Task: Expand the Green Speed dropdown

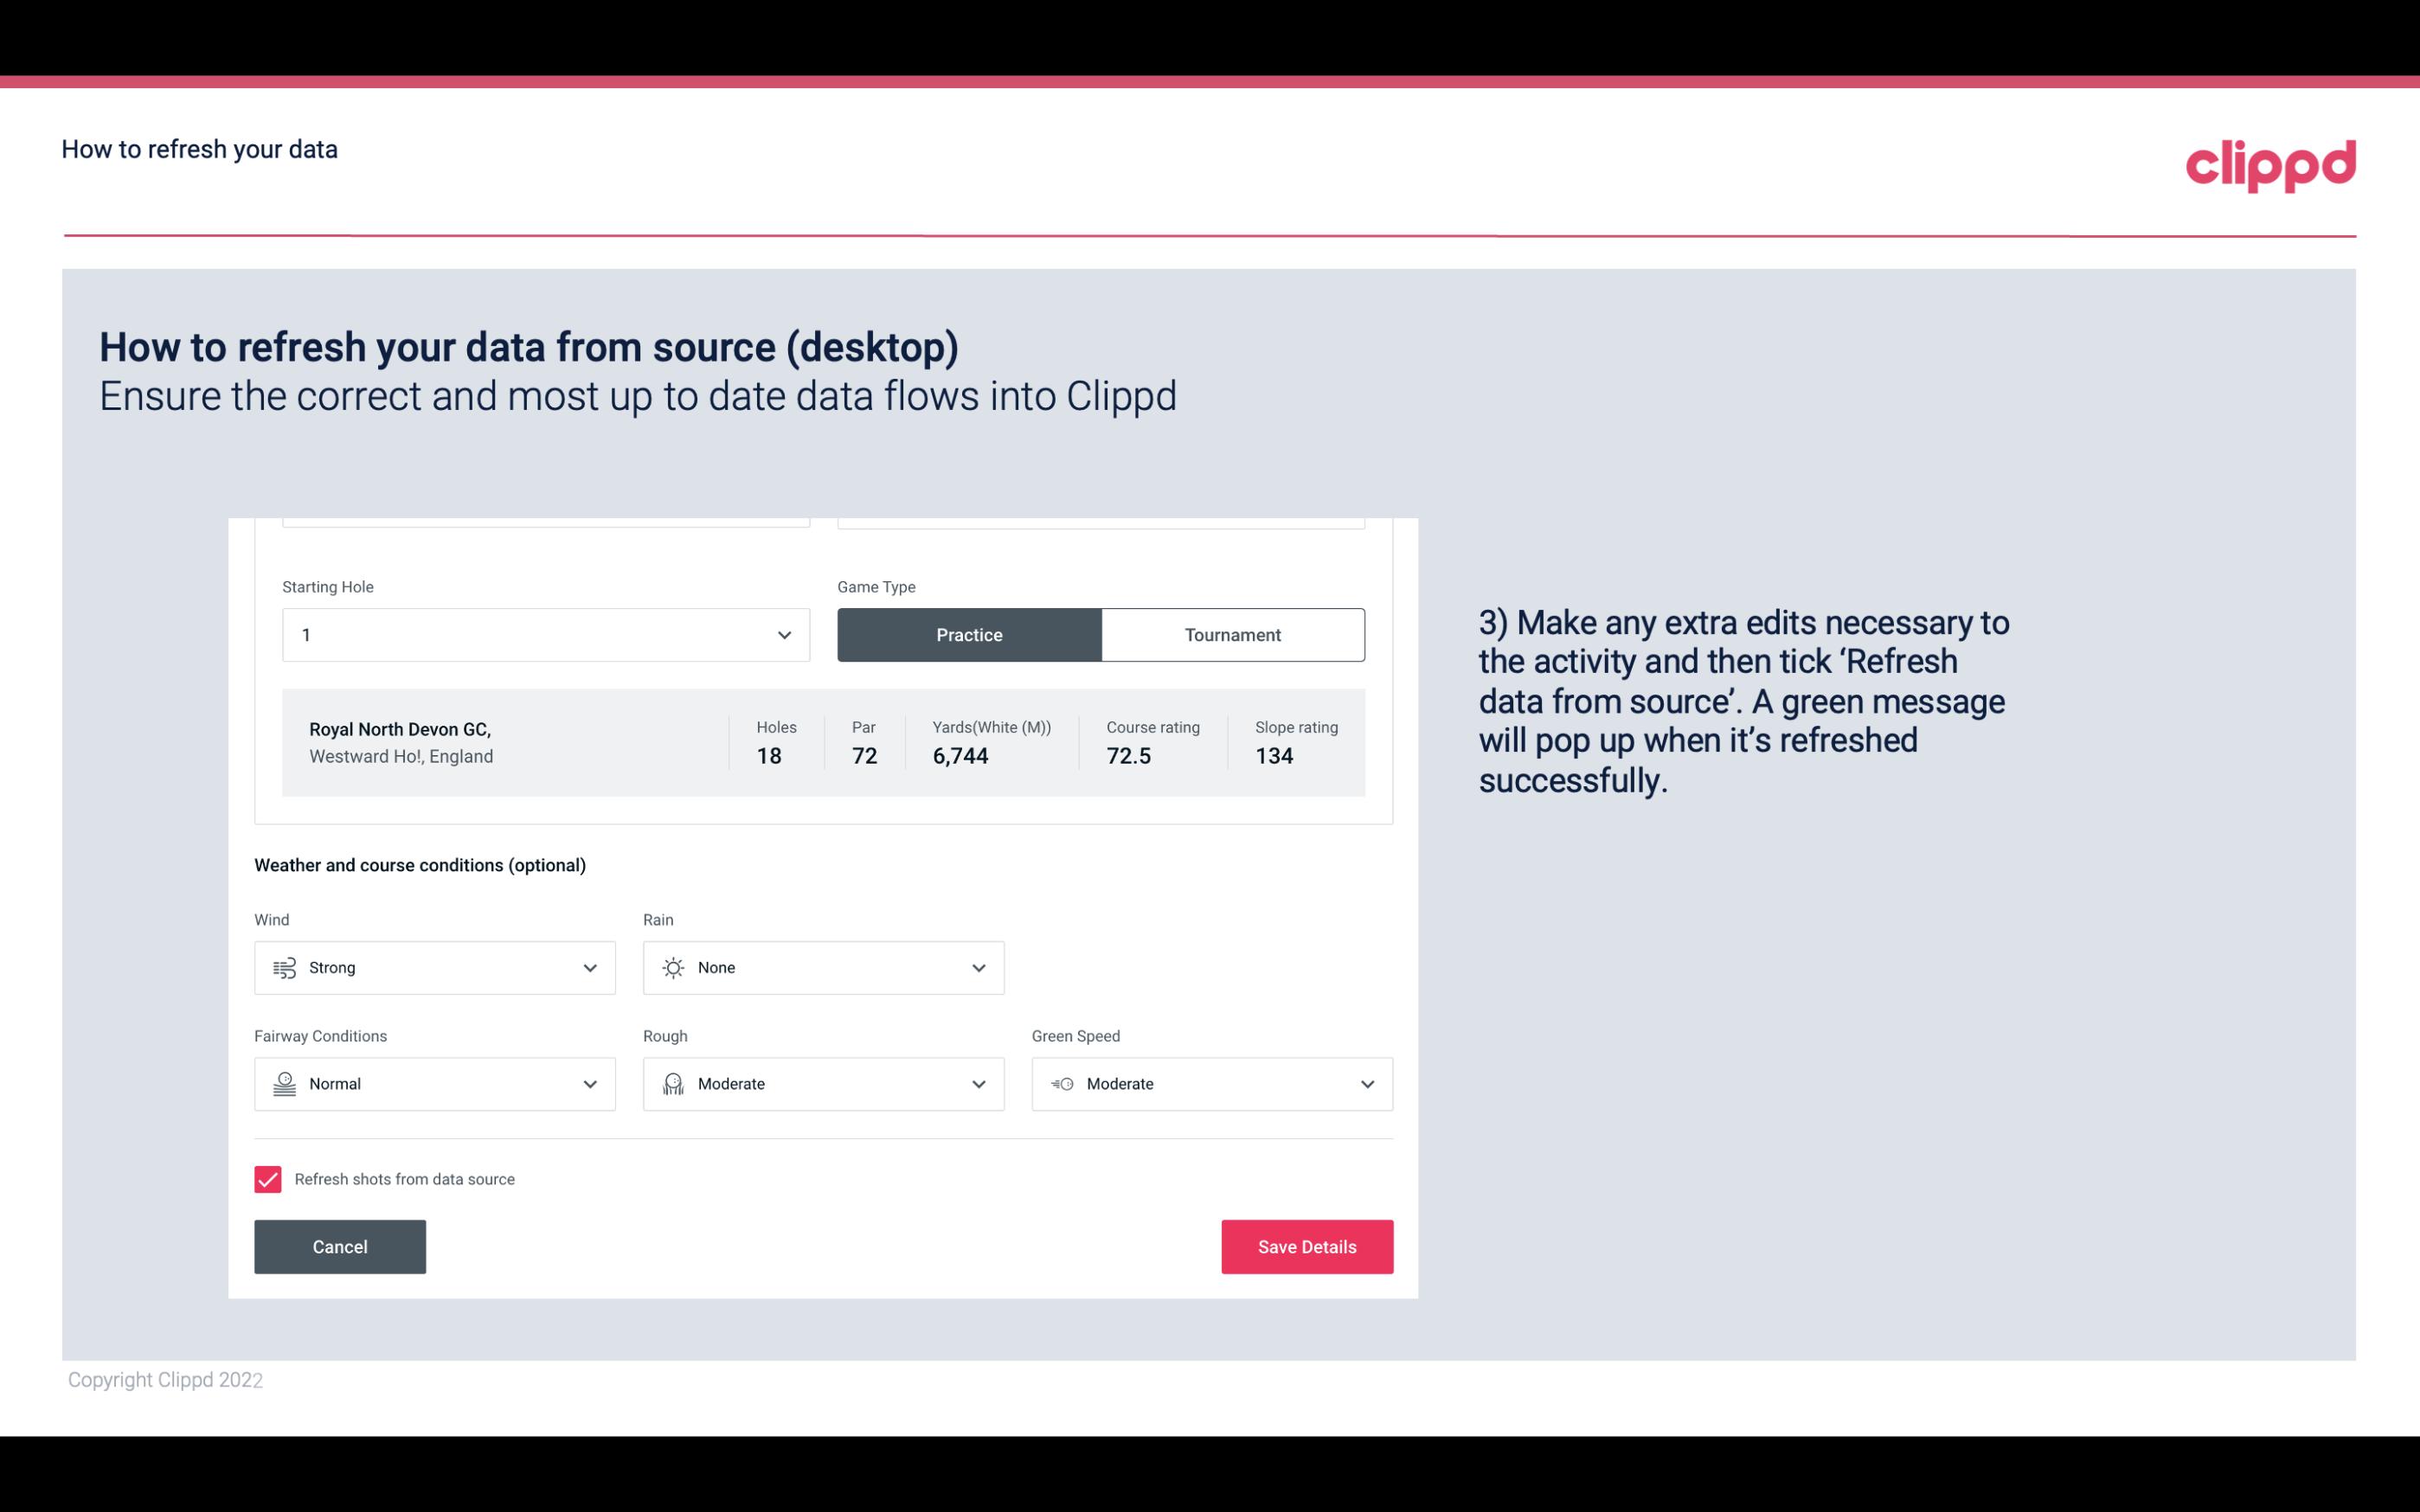Action: 1368,1084
